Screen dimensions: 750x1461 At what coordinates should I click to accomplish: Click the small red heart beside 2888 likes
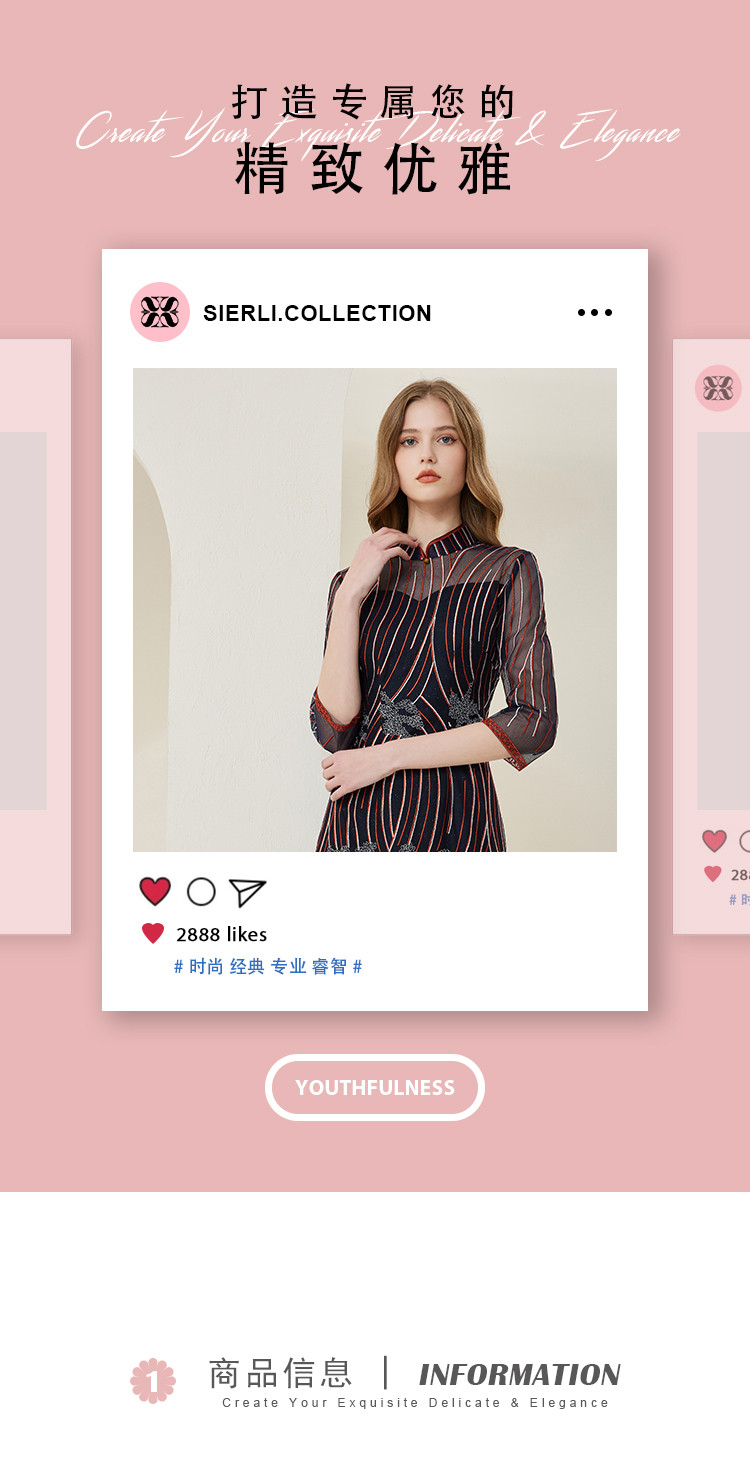point(153,934)
